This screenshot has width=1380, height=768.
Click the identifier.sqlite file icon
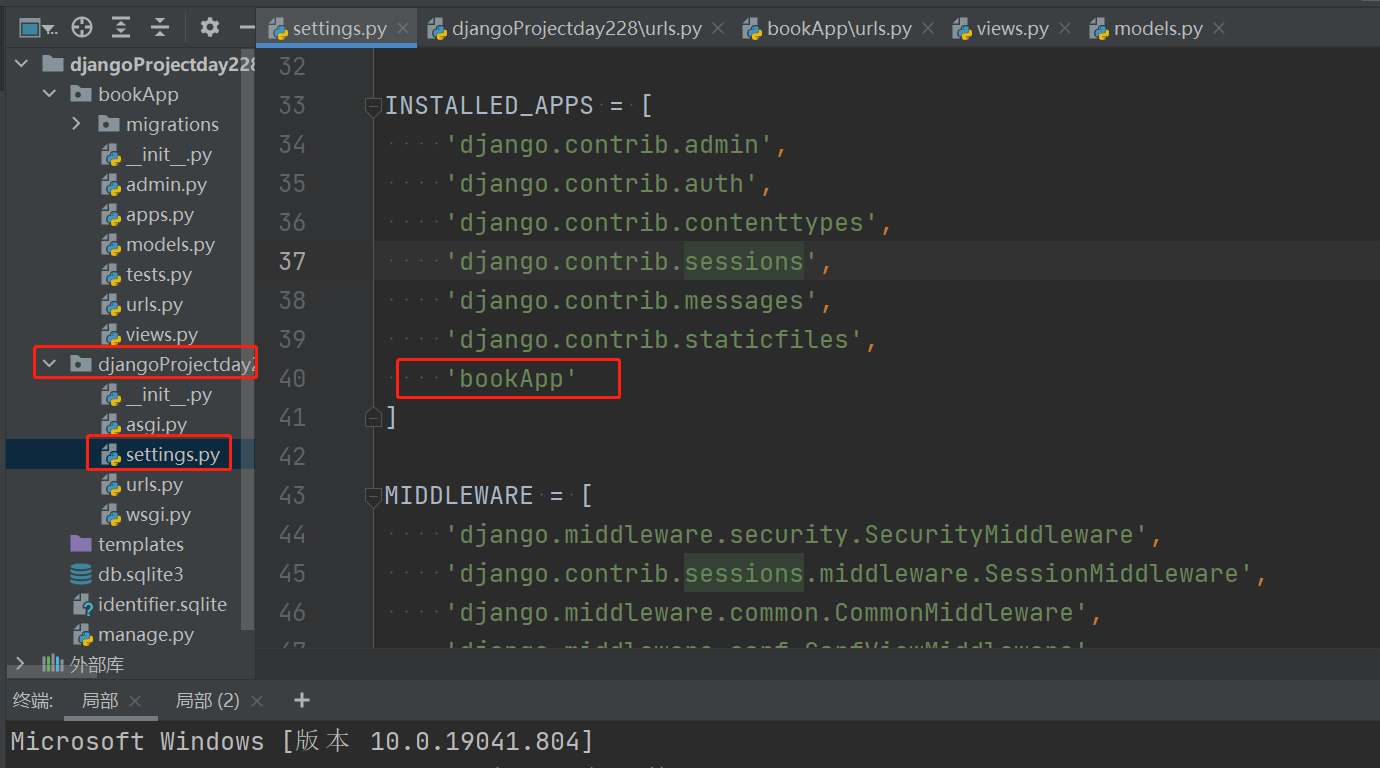tap(82, 605)
